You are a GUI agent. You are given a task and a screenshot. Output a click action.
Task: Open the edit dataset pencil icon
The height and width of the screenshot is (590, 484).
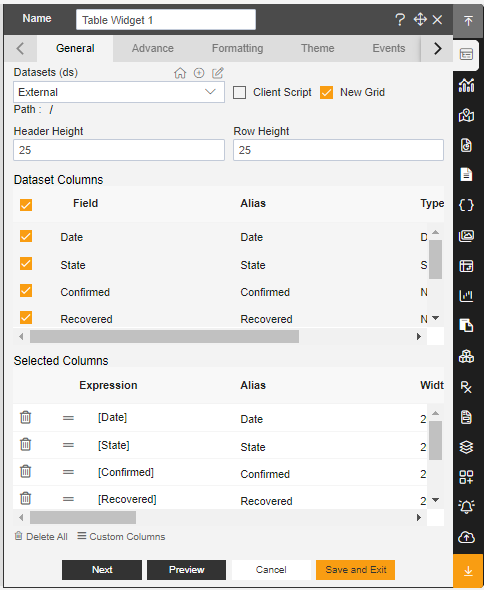click(218, 73)
